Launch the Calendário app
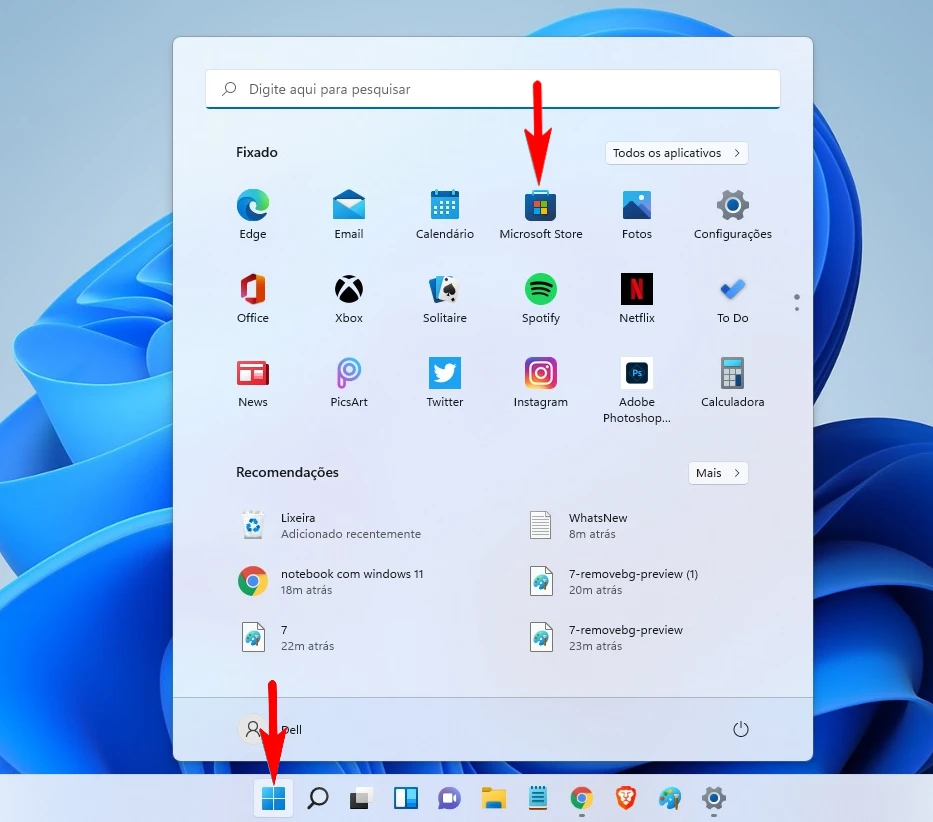The image size is (933, 822). (444, 214)
